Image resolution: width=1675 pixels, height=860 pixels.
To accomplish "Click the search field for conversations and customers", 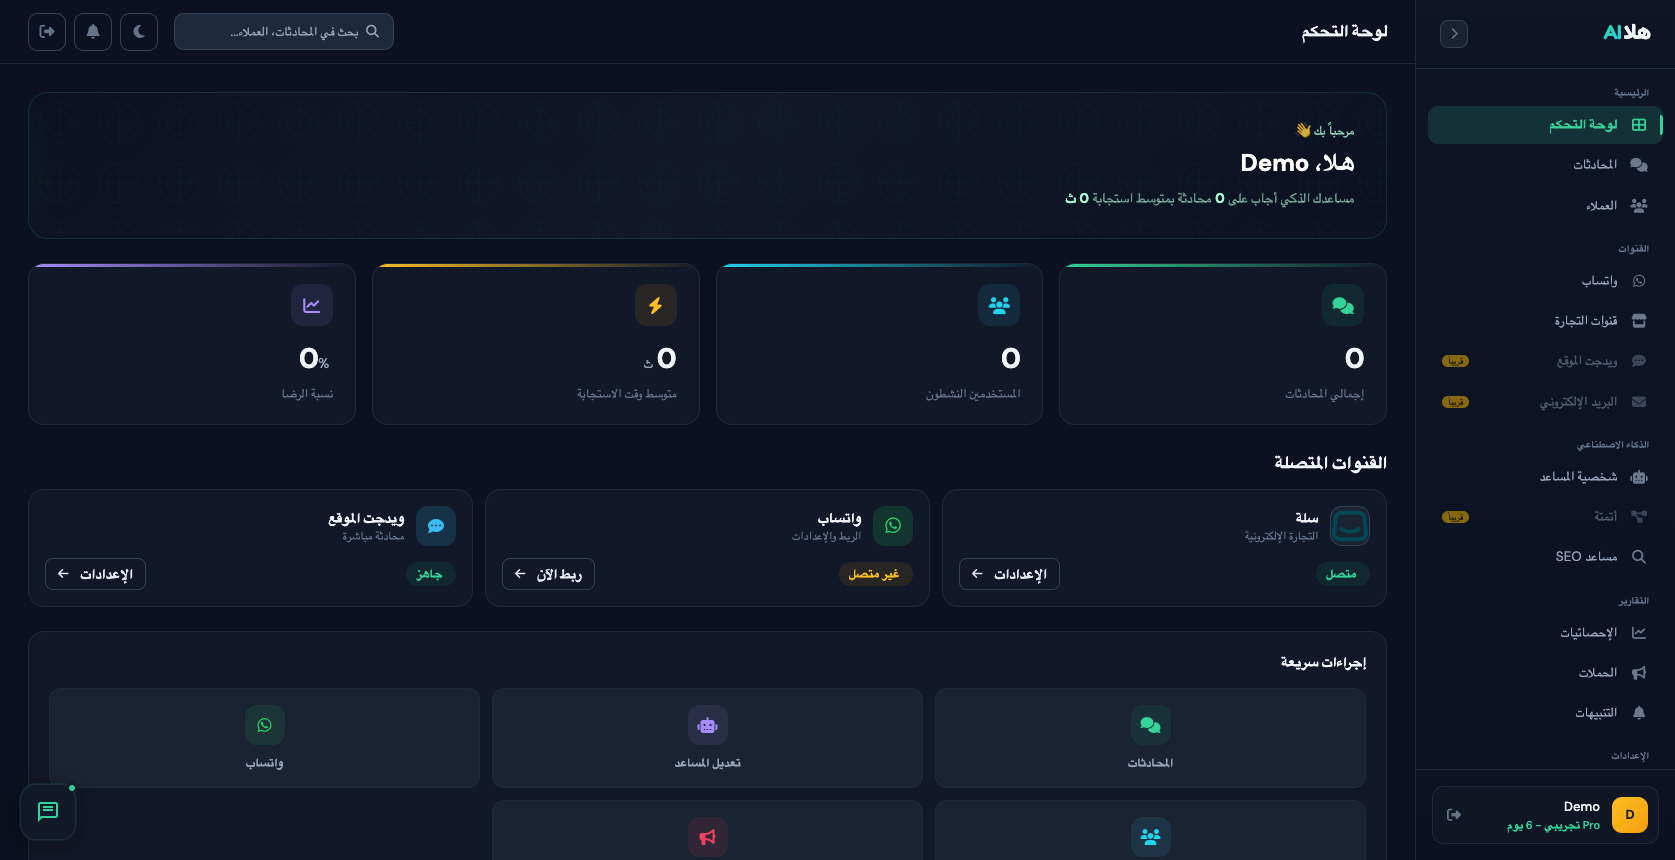I will [284, 32].
